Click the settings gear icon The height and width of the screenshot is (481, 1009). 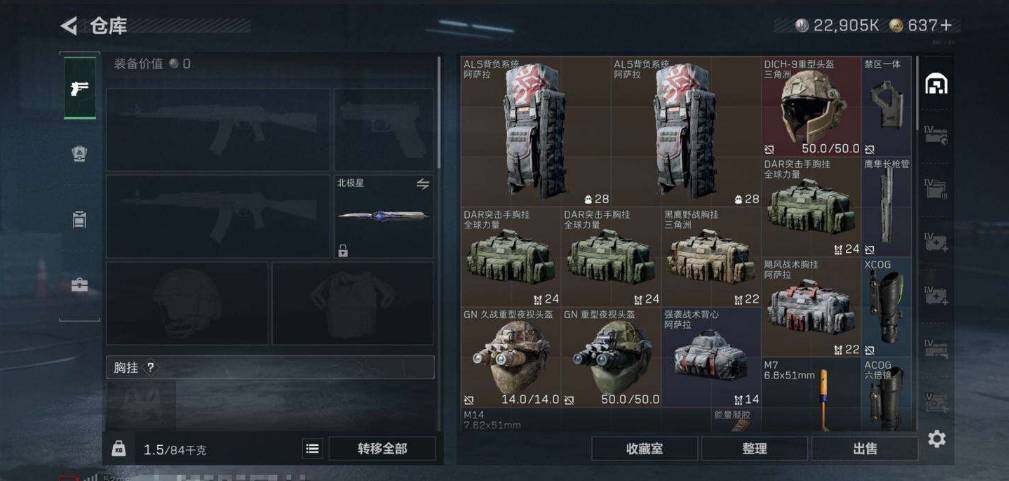(936, 439)
